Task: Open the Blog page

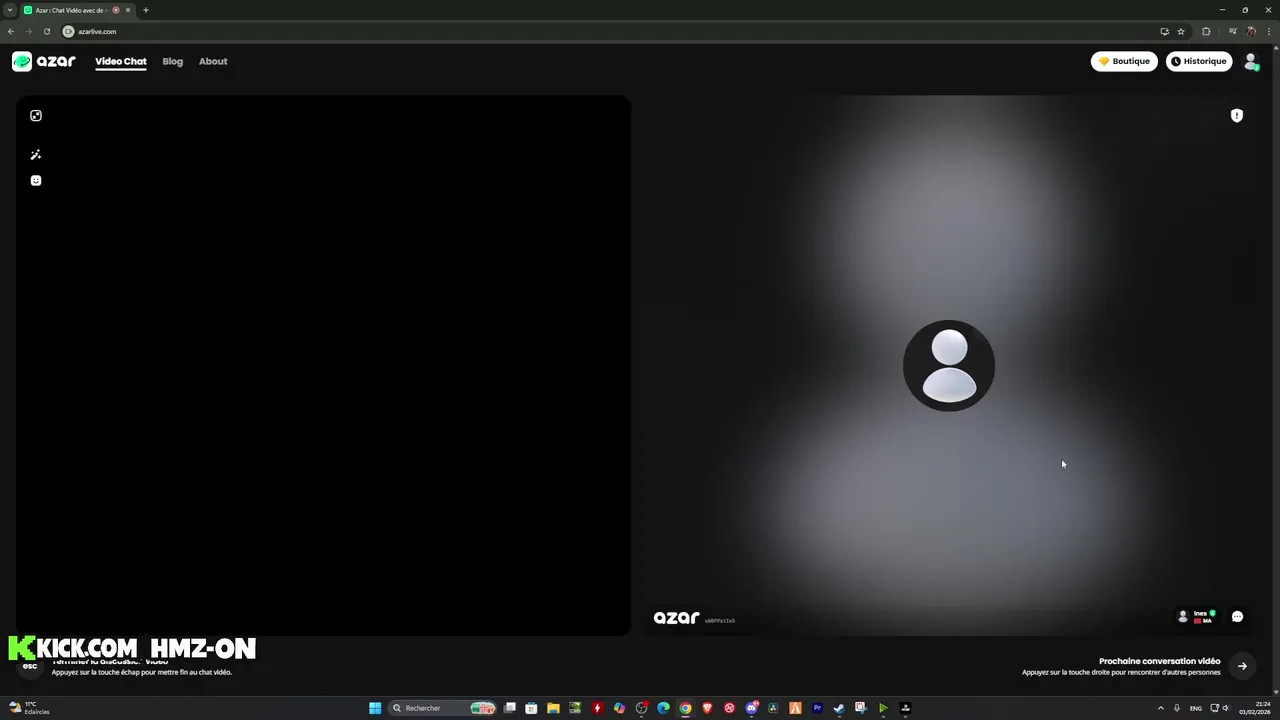Action: tap(173, 61)
